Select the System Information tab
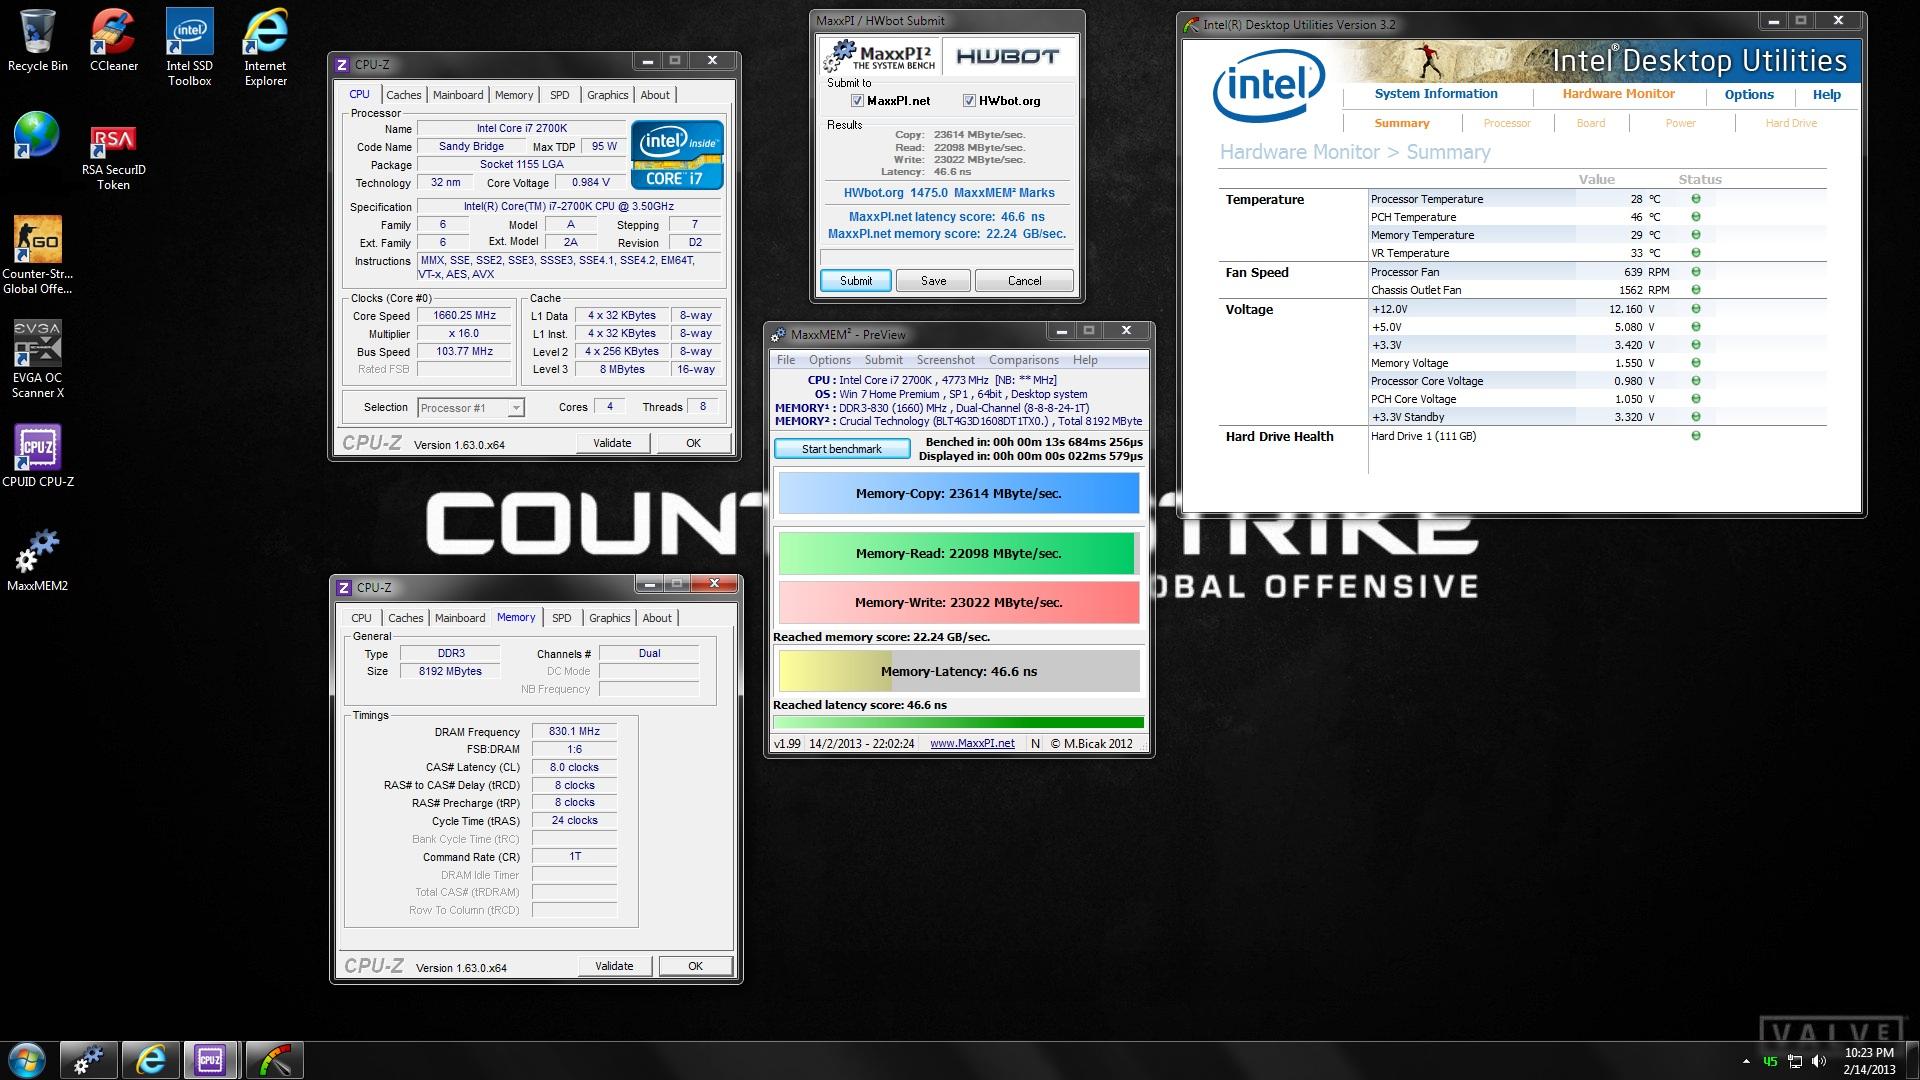The height and width of the screenshot is (1080, 1920). click(x=1436, y=94)
